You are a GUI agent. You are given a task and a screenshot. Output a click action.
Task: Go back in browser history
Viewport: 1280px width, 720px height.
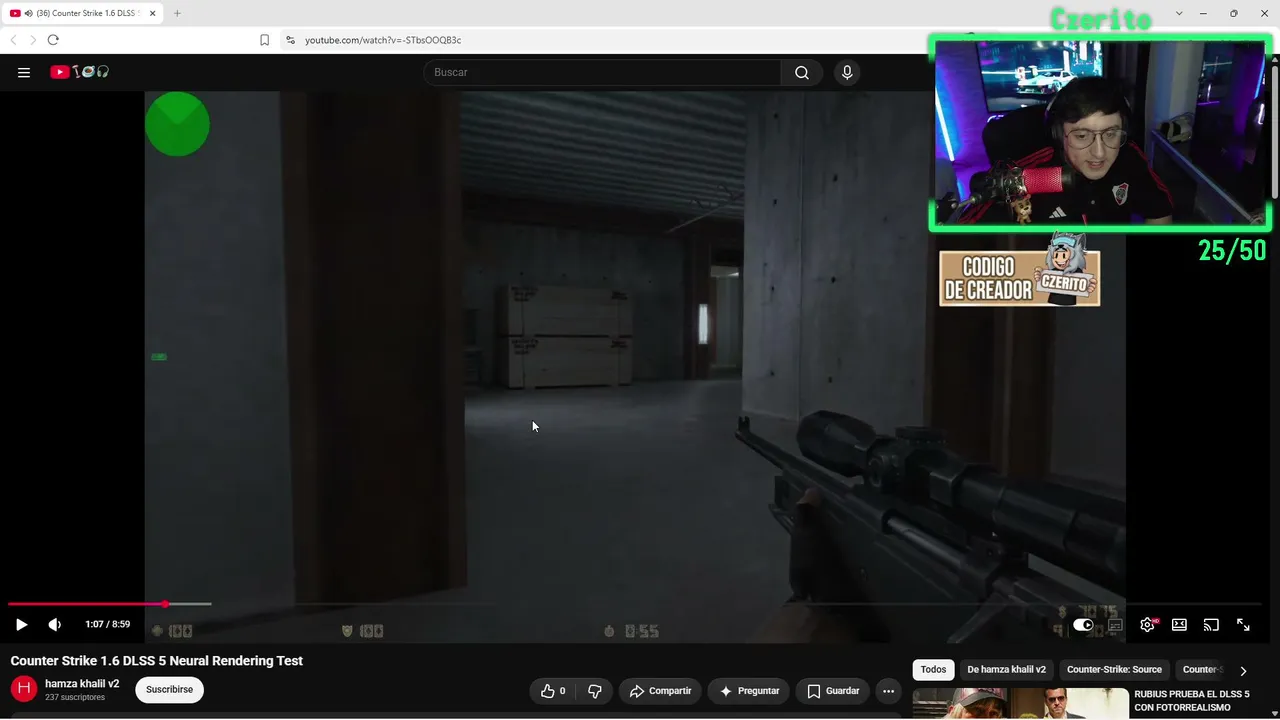tap(13, 40)
